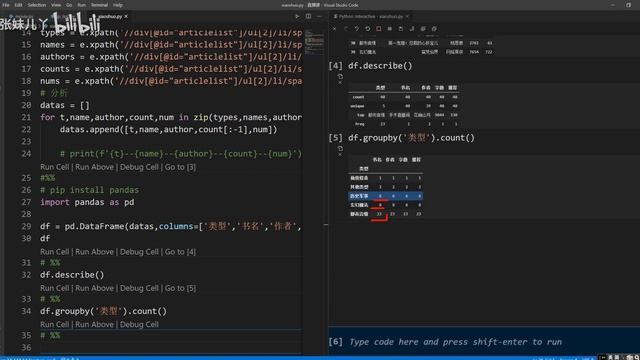This screenshot has height=360, width=640.
Task: Run the current Python file with the play icon
Action: click(x=297, y=16)
